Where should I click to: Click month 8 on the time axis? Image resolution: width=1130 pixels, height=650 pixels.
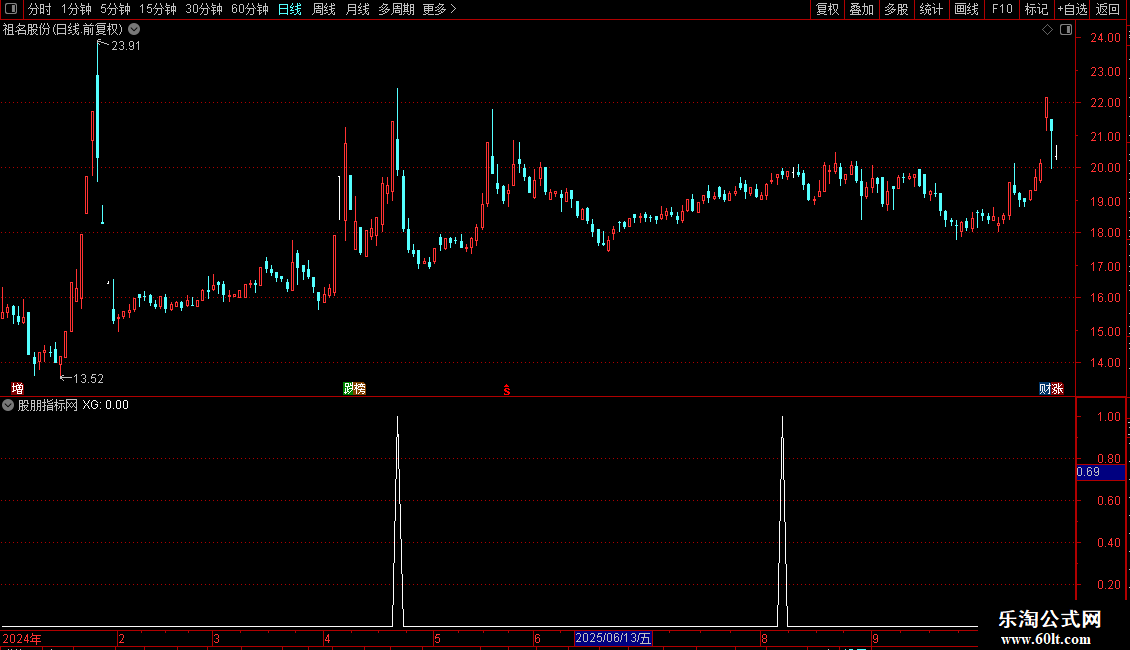764,638
